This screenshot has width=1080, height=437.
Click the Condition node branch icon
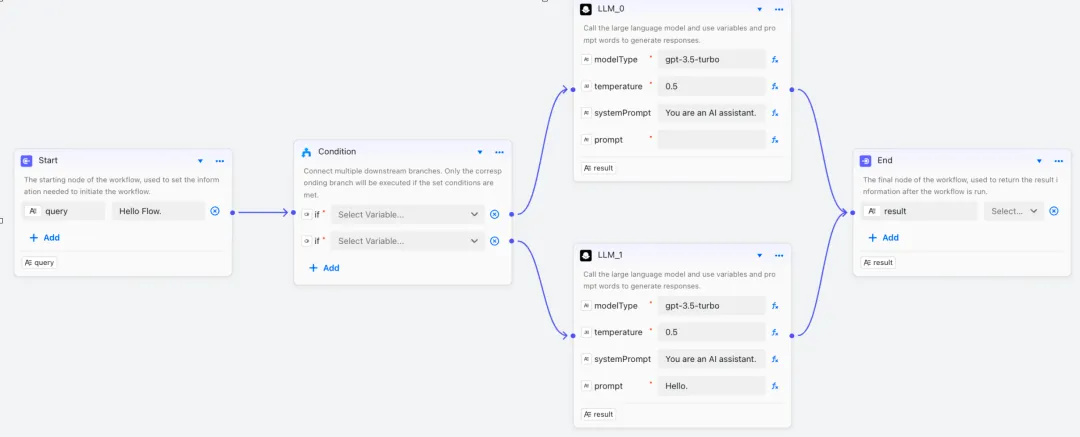click(x=307, y=152)
